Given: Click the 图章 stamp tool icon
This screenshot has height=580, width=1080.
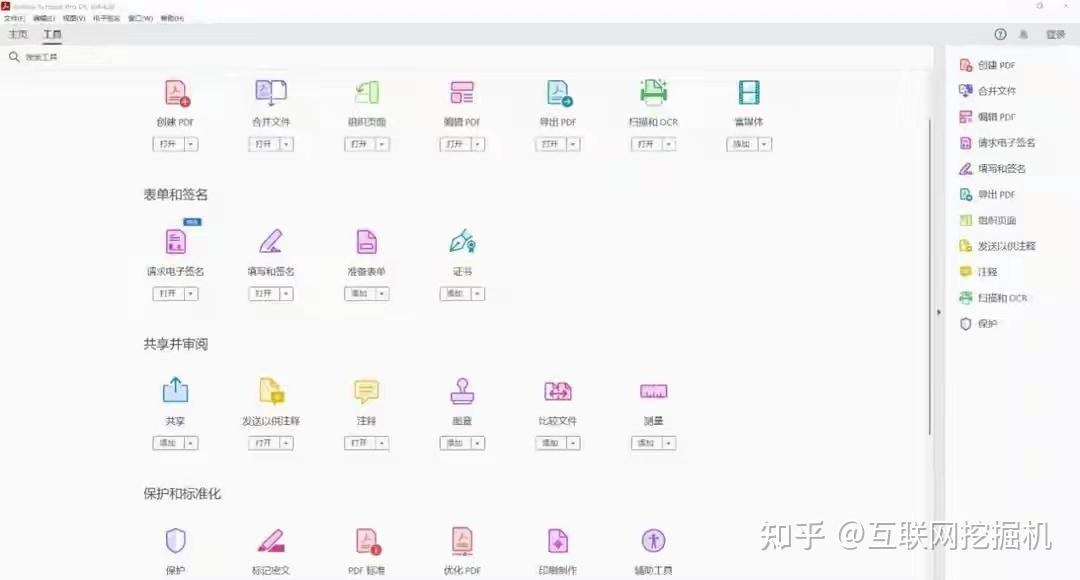Looking at the screenshot, I should coord(462,391).
